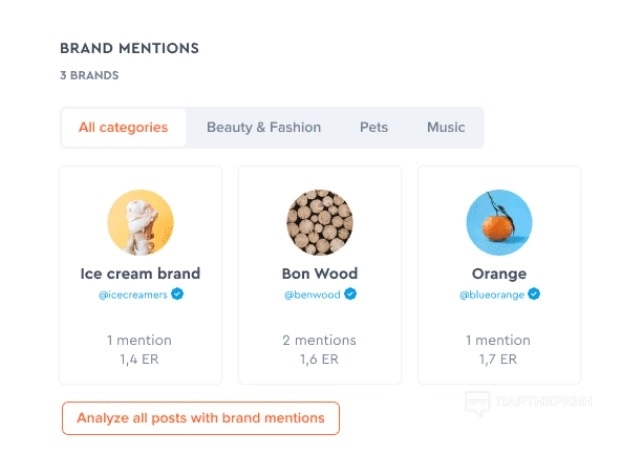Switch to Beauty & Fashion tab
This screenshot has width=643, height=469.
[264, 128]
